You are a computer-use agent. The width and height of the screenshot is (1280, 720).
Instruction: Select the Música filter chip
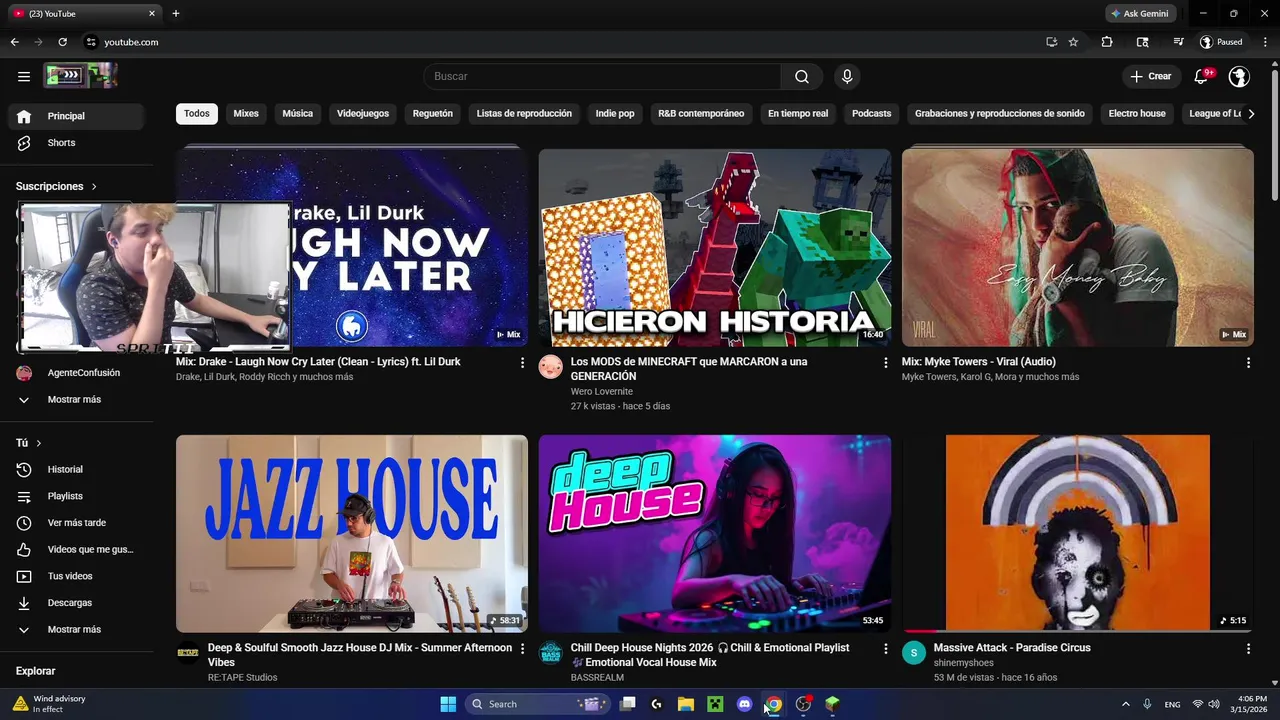click(x=298, y=114)
